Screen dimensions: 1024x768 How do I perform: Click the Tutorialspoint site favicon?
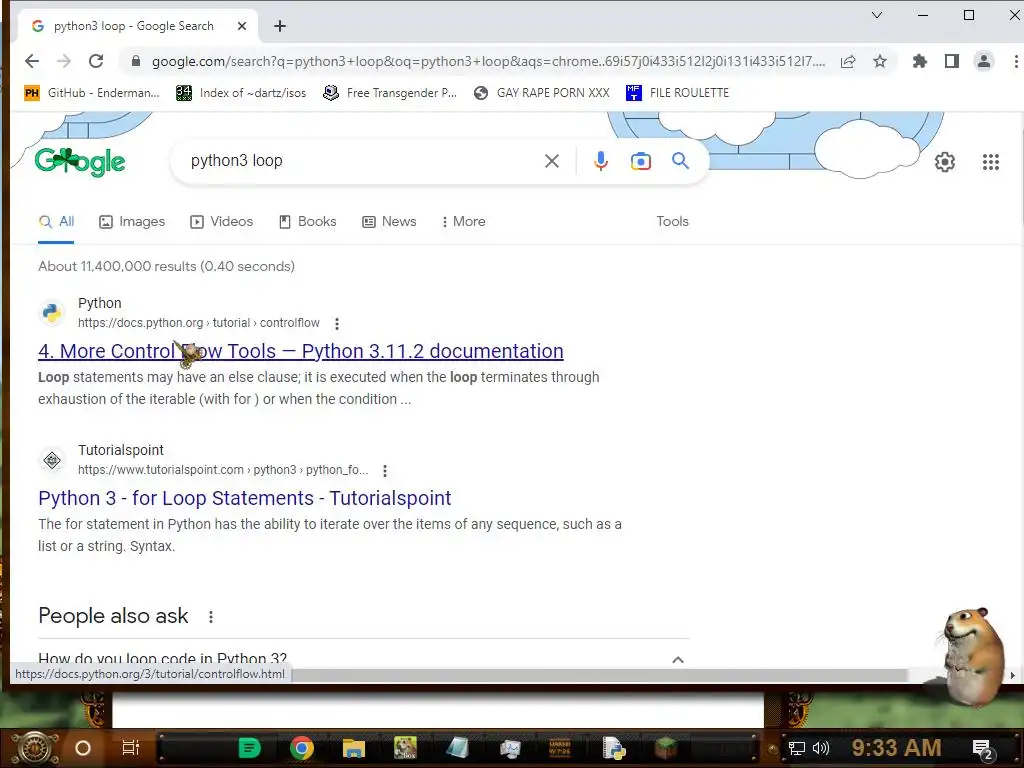[52, 460]
